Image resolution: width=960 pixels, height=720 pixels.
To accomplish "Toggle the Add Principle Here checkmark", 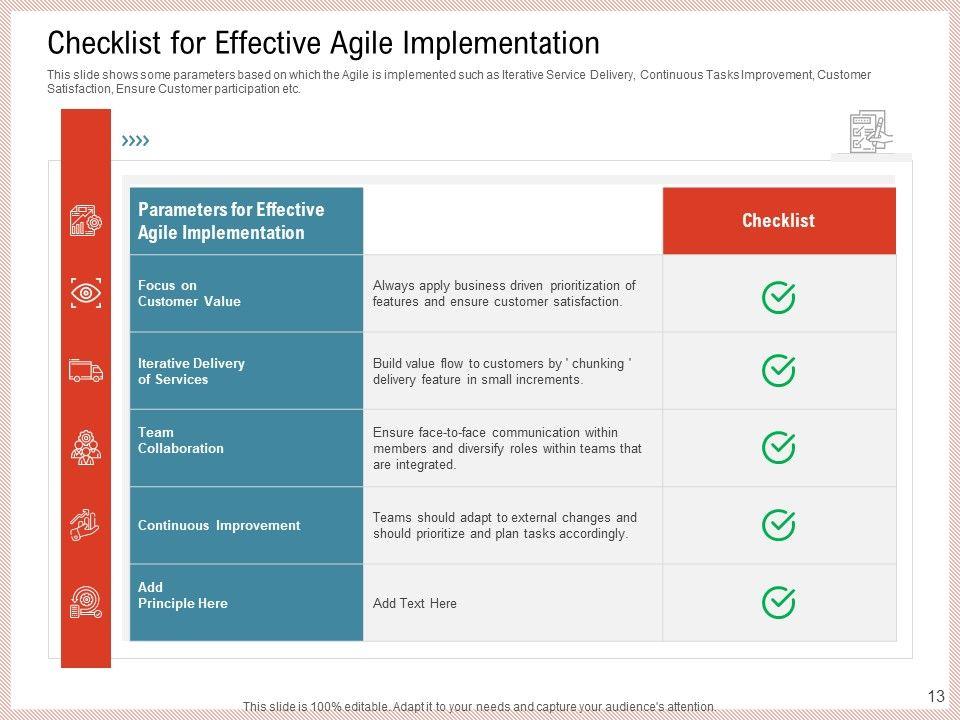I will coord(778,602).
